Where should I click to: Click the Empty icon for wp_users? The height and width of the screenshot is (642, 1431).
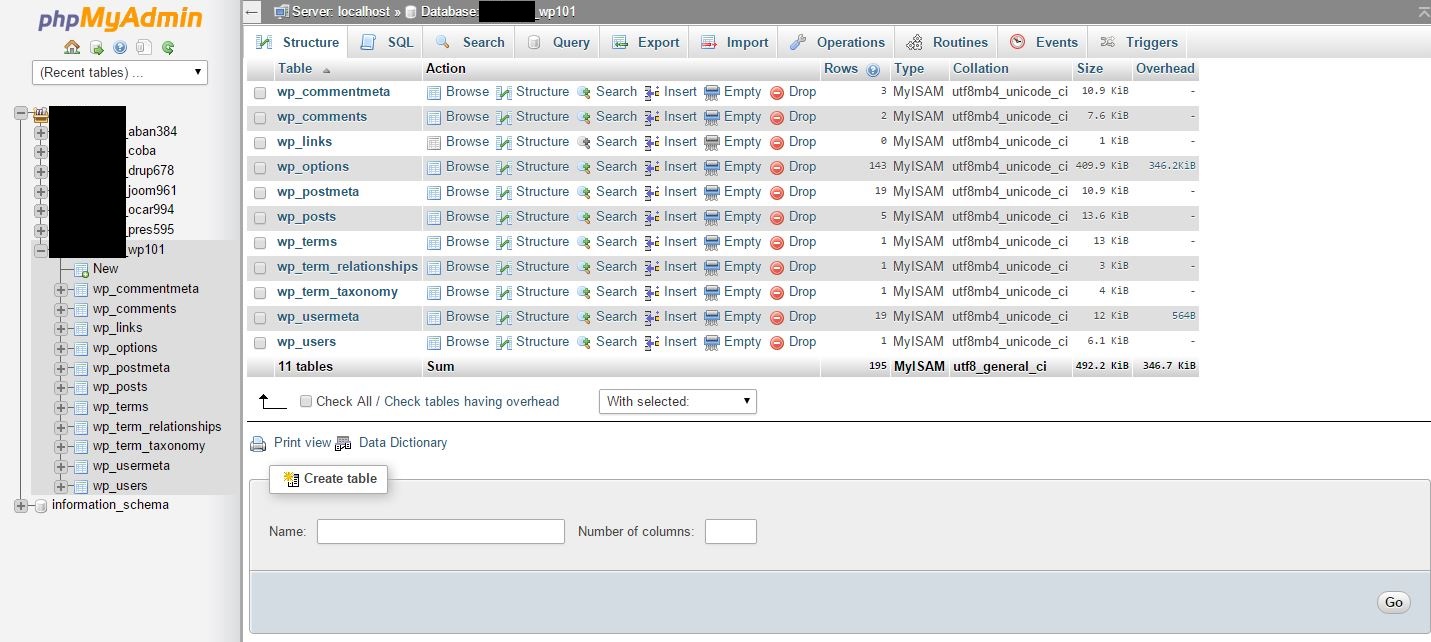point(712,342)
